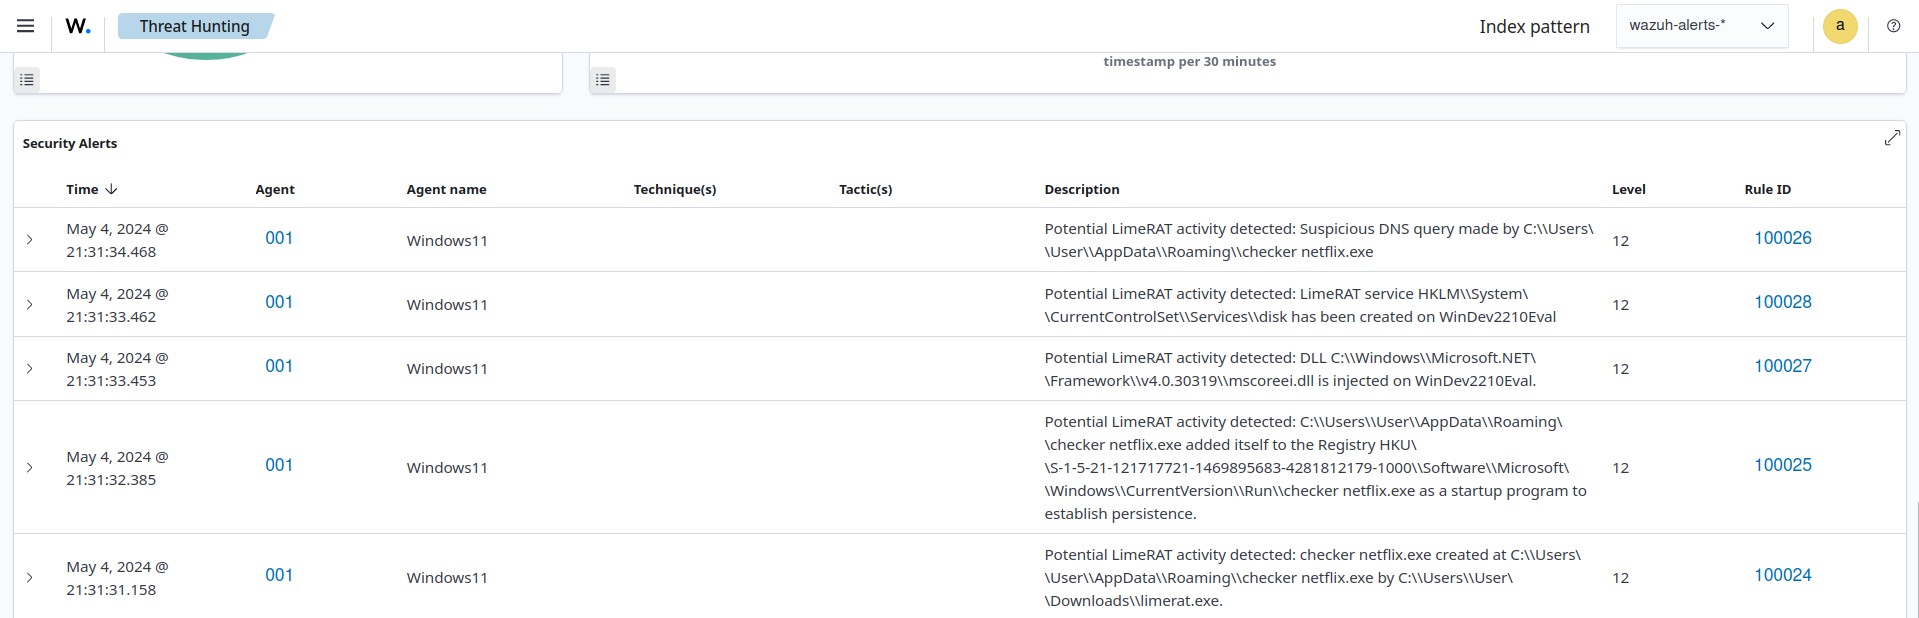Viewport: 1919px width, 618px height.
Task: Open the hamburger navigation menu
Action: 26,26
